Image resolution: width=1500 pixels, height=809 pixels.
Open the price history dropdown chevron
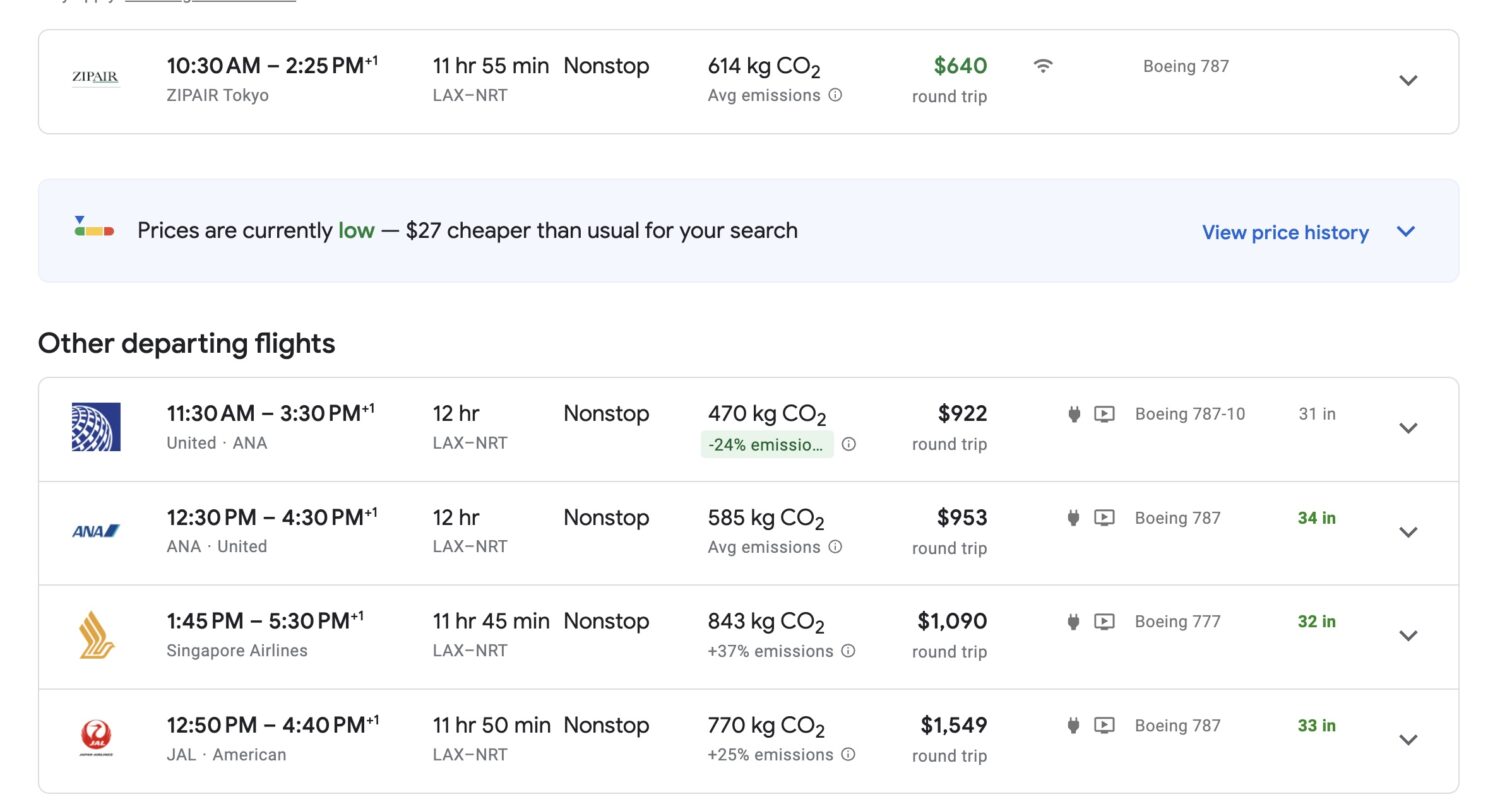click(x=1405, y=231)
